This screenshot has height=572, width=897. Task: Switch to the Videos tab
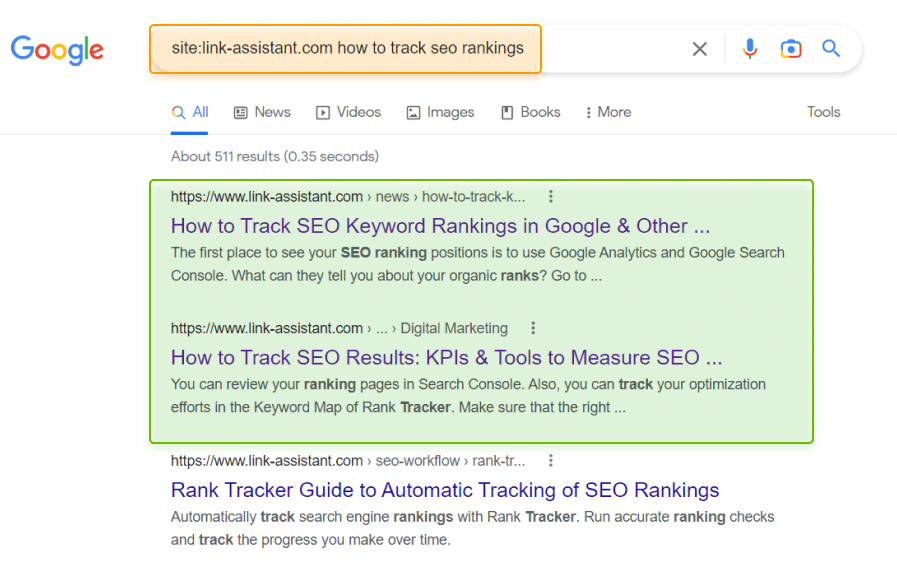point(348,112)
